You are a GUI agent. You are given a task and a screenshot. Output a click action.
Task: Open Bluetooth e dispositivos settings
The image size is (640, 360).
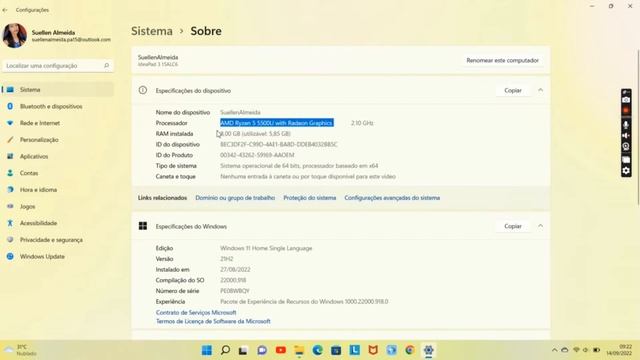tap(58, 106)
